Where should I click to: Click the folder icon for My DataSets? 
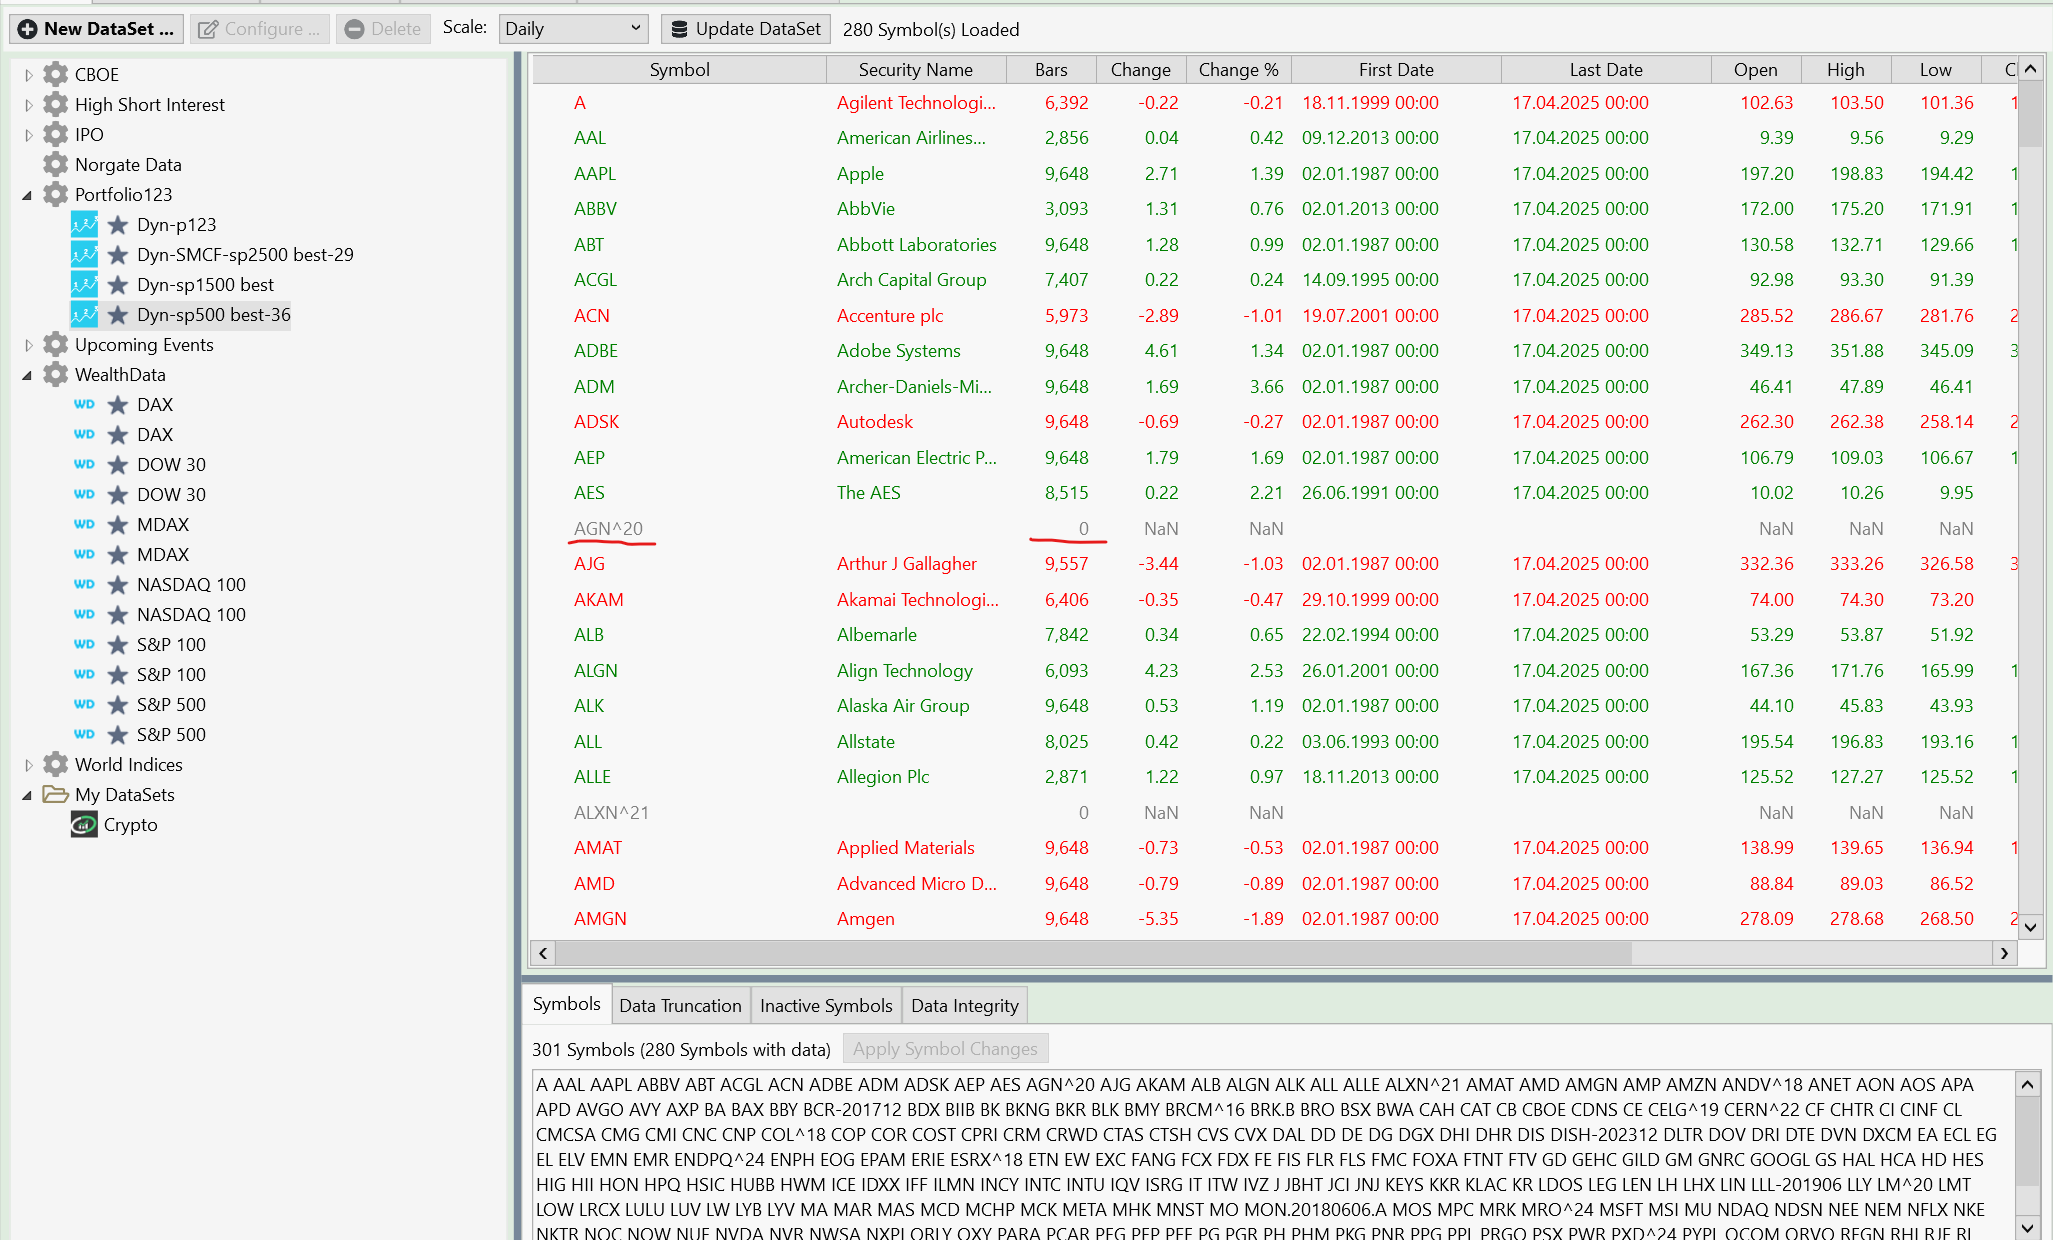56,795
